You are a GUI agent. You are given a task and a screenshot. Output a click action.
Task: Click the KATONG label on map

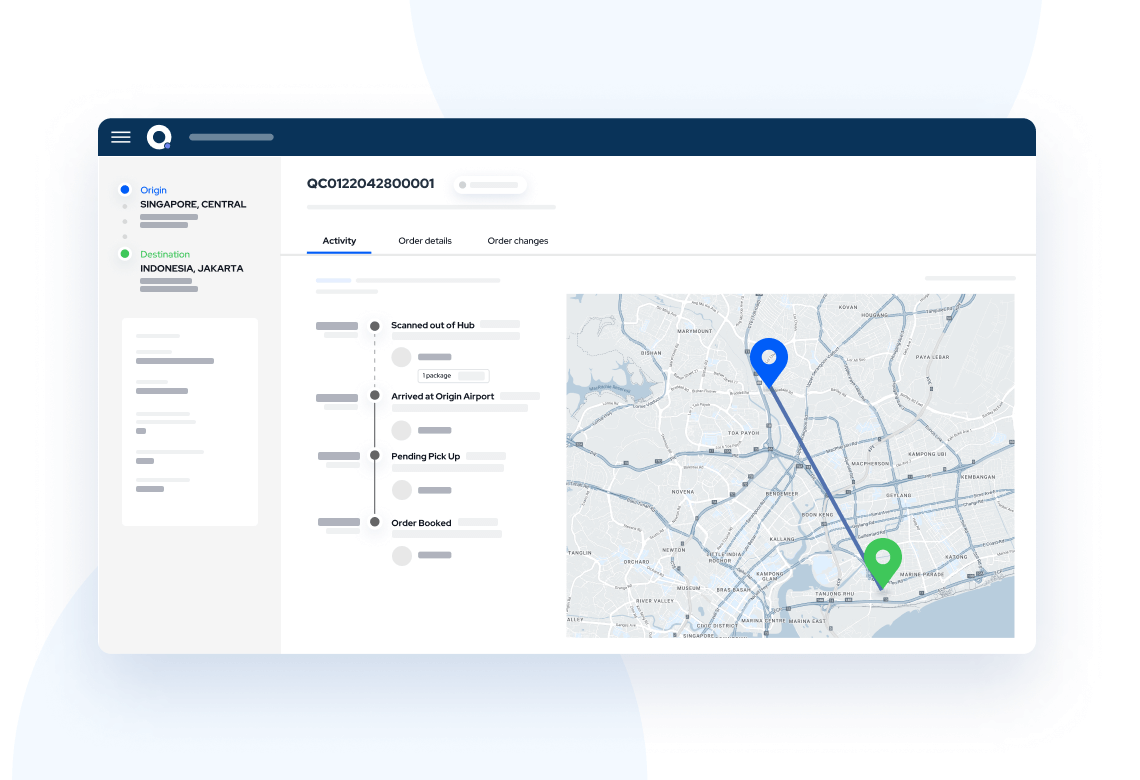[x=956, y=557]
